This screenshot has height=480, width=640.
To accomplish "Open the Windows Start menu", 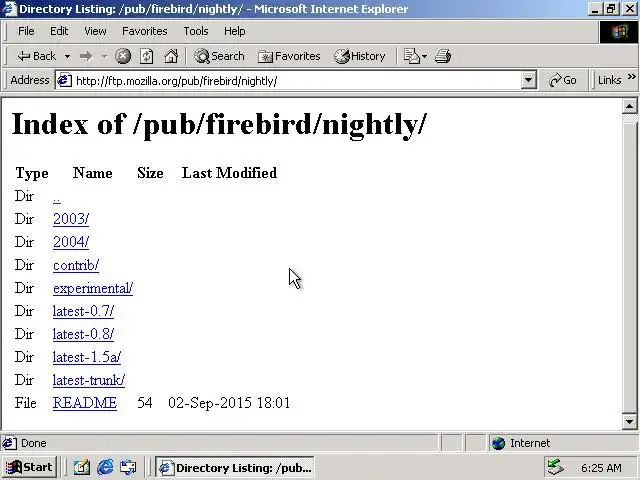I will click(29, 467).
